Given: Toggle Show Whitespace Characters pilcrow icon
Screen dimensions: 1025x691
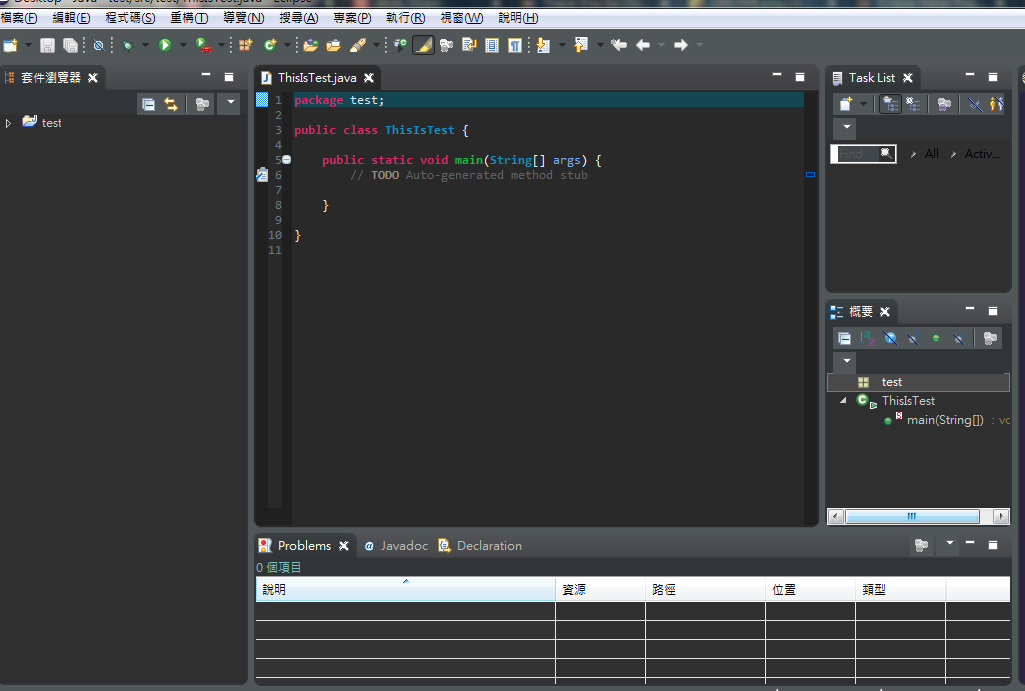Looking at the screenshot, I should click(515, 45).
